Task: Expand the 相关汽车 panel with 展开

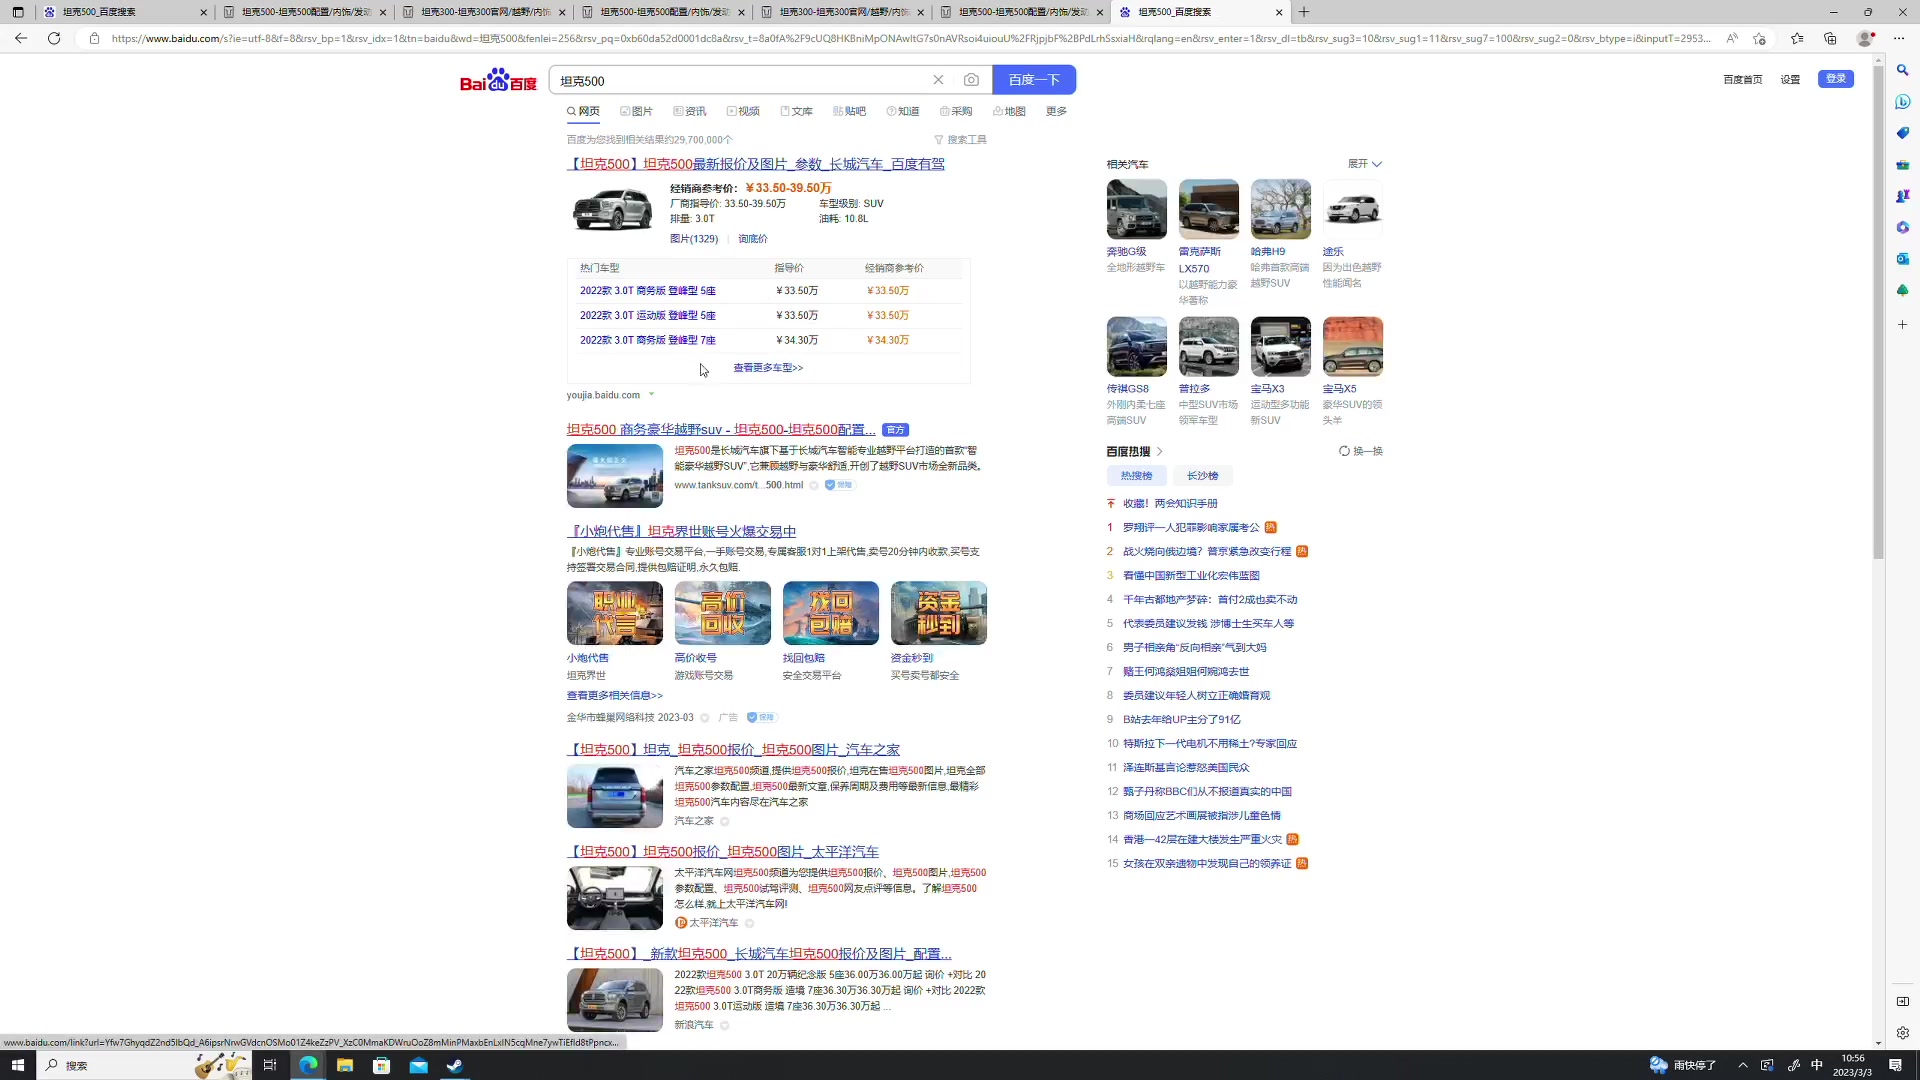Action: 1365,164
